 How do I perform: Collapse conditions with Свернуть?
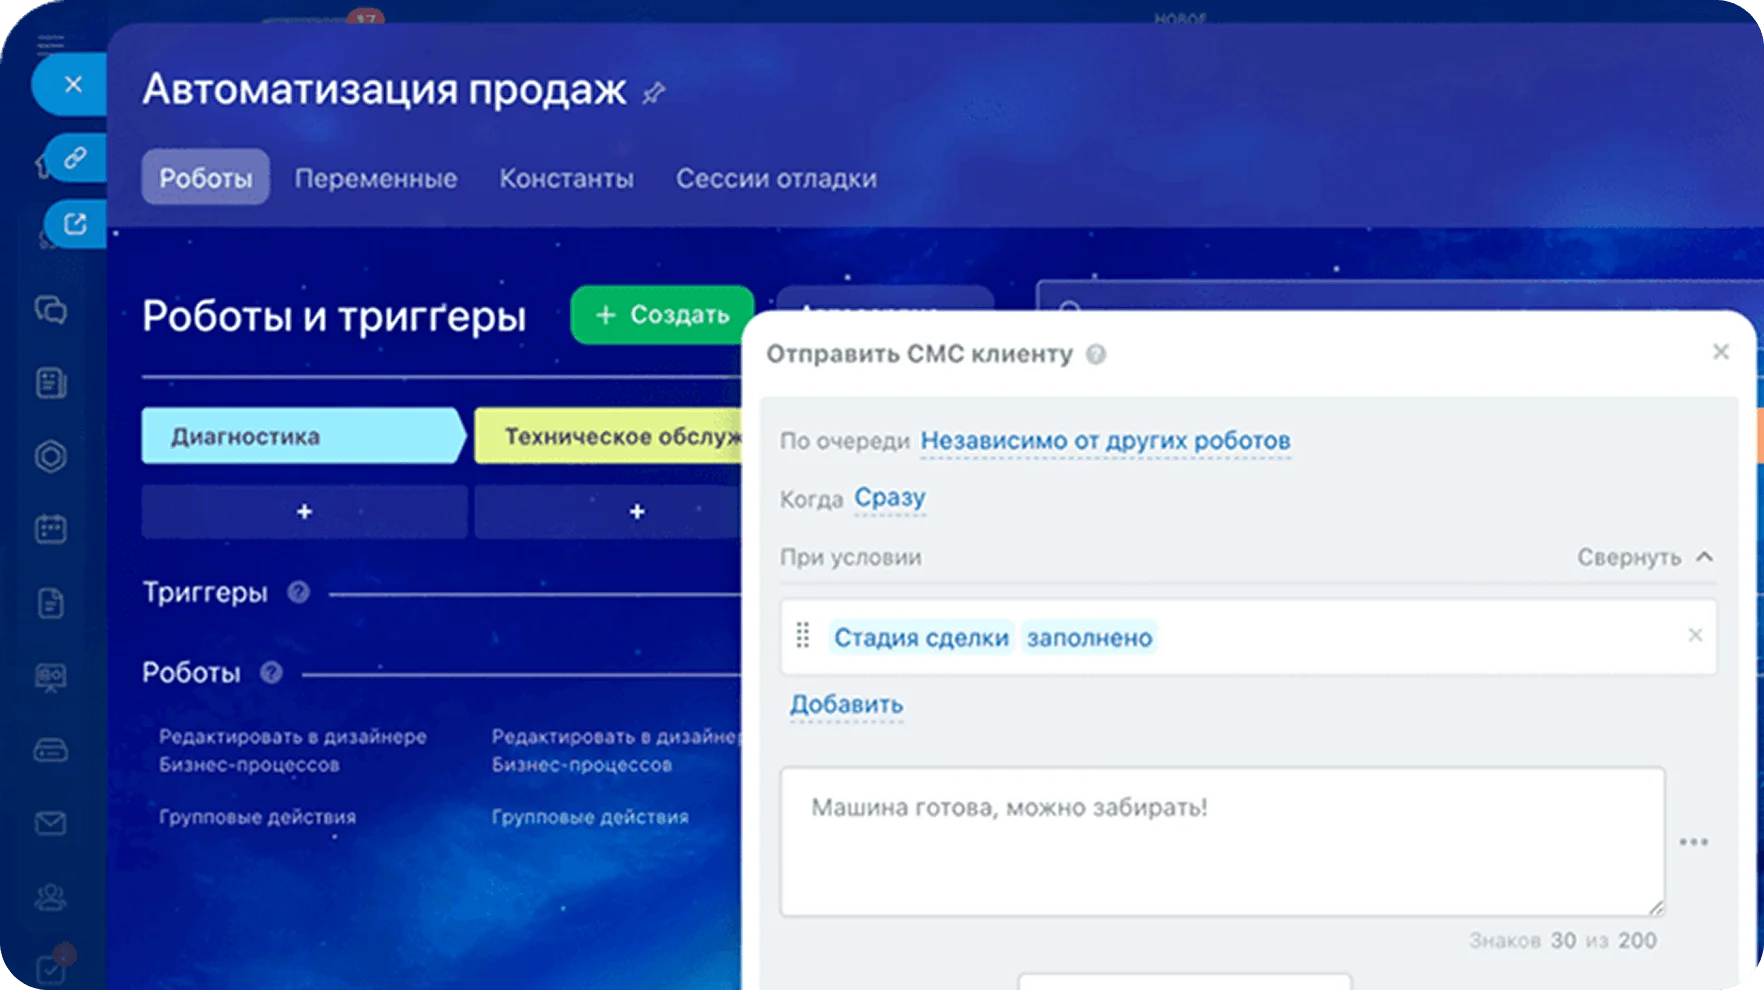(1645, 557)
